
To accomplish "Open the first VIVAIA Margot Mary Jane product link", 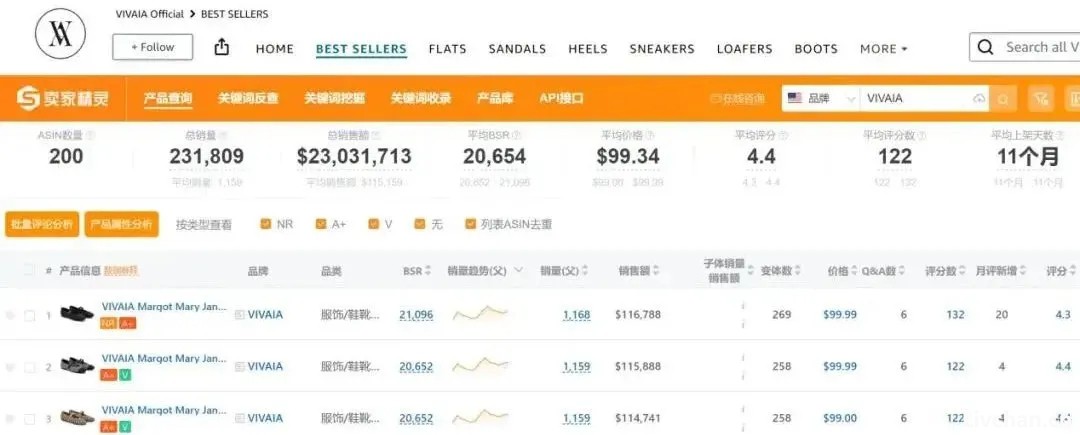I will (x=164, y=307).
